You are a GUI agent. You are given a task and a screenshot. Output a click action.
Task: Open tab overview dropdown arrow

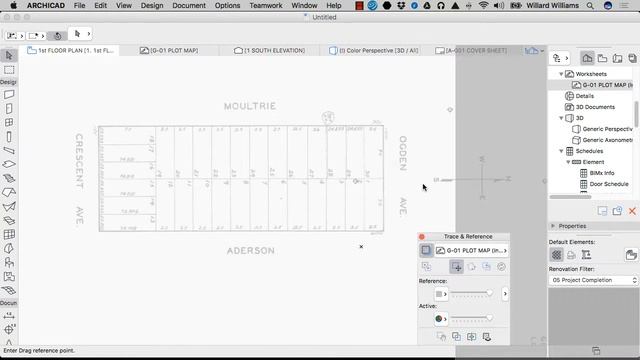542,51
